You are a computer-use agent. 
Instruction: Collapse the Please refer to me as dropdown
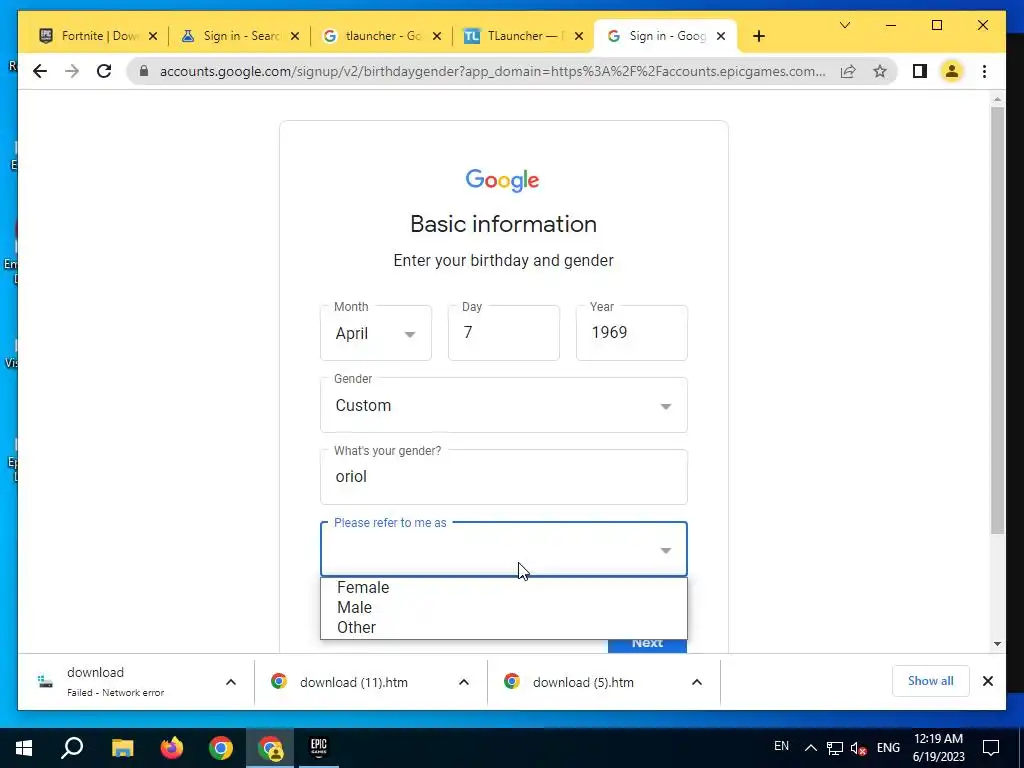pyautogui.click(x=504, y=549)
